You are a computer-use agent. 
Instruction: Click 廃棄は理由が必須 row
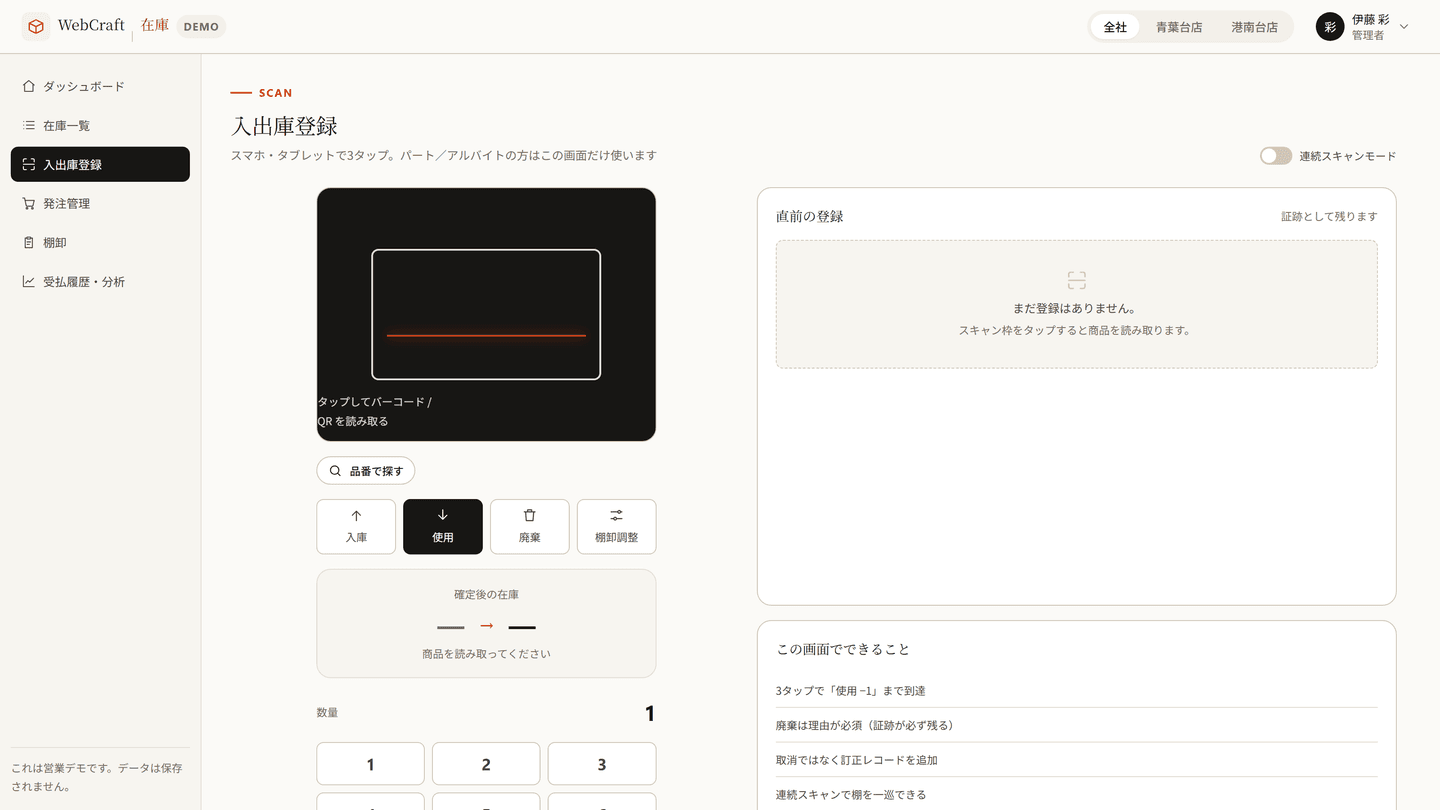[1076, 725]
